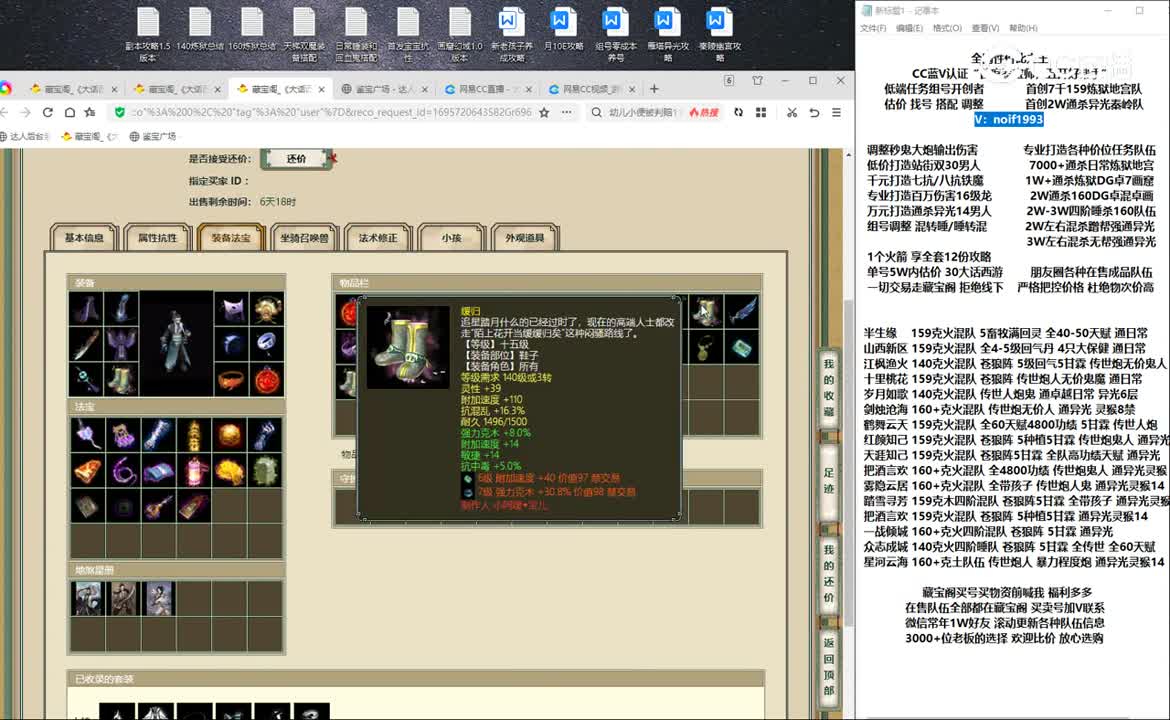Click the gold necklace item in the inventory
Screen dimensions: 1170x720
pos(705,348)
